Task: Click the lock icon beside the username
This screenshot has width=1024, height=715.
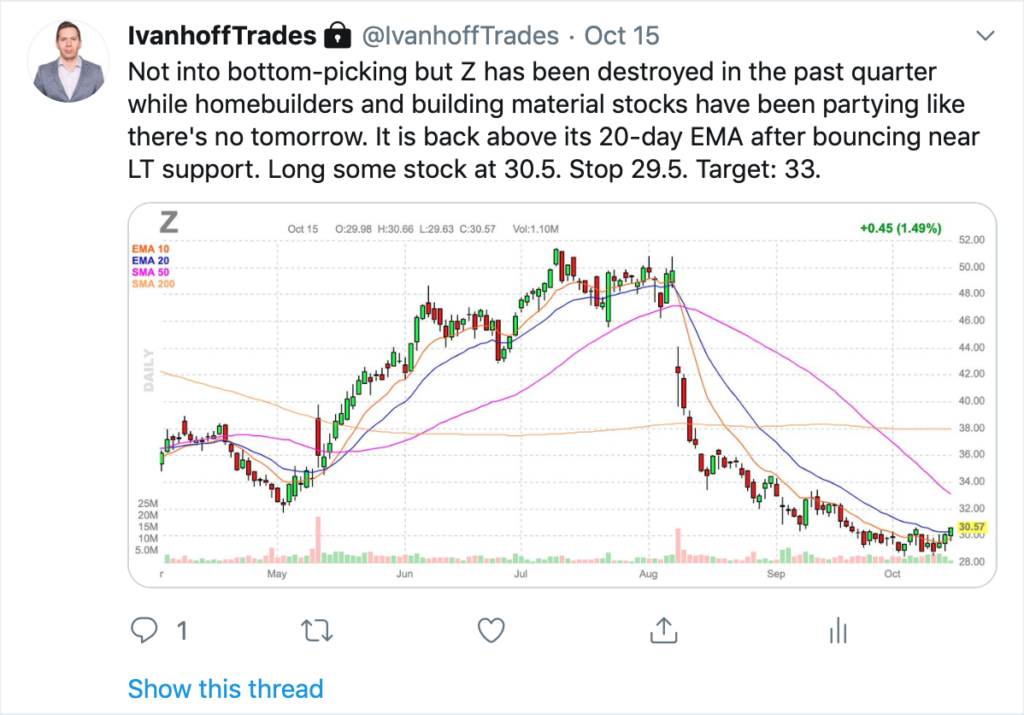Action: 338,36
